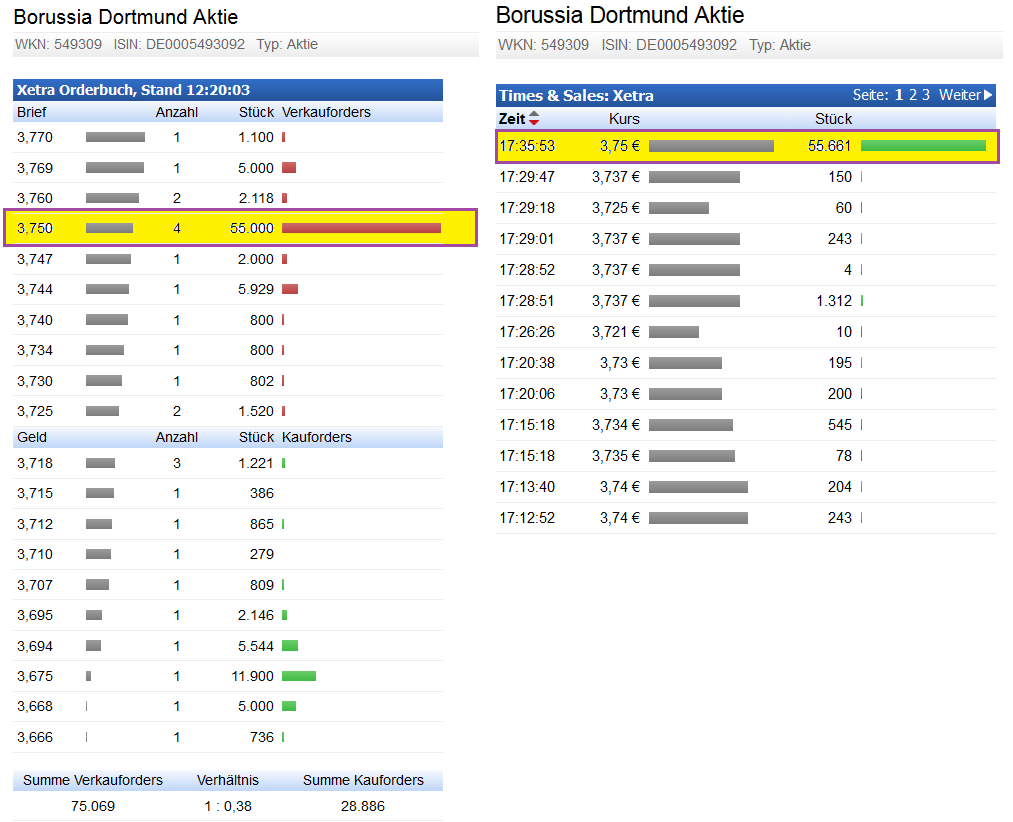
Task: Select the '1.312' trade volume
Action: [834, 301]
